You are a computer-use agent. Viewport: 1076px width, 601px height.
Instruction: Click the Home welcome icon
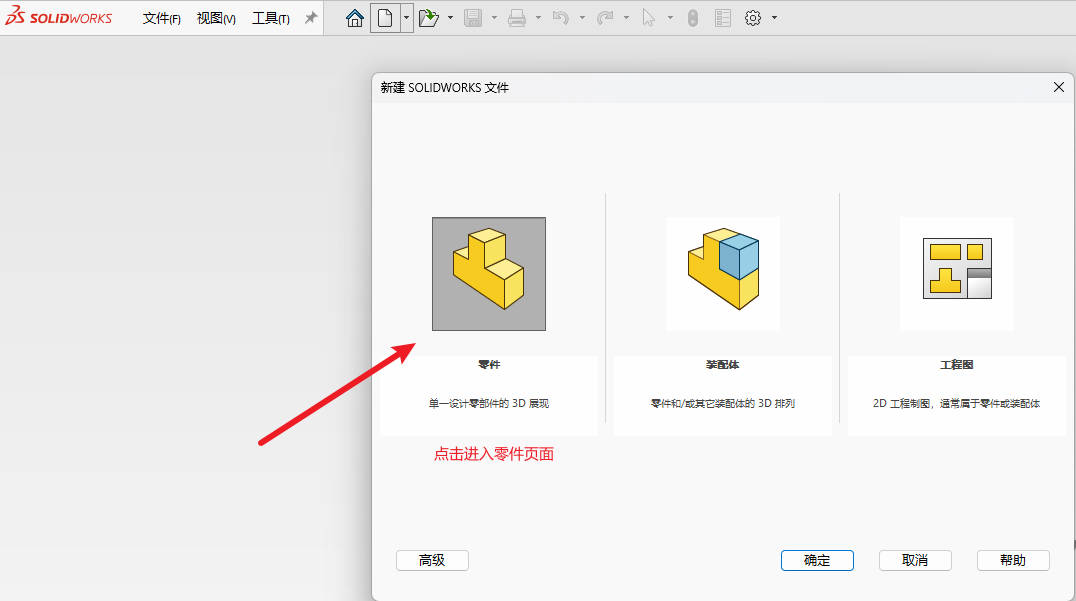pyautogui.click(x=355, y=18)
